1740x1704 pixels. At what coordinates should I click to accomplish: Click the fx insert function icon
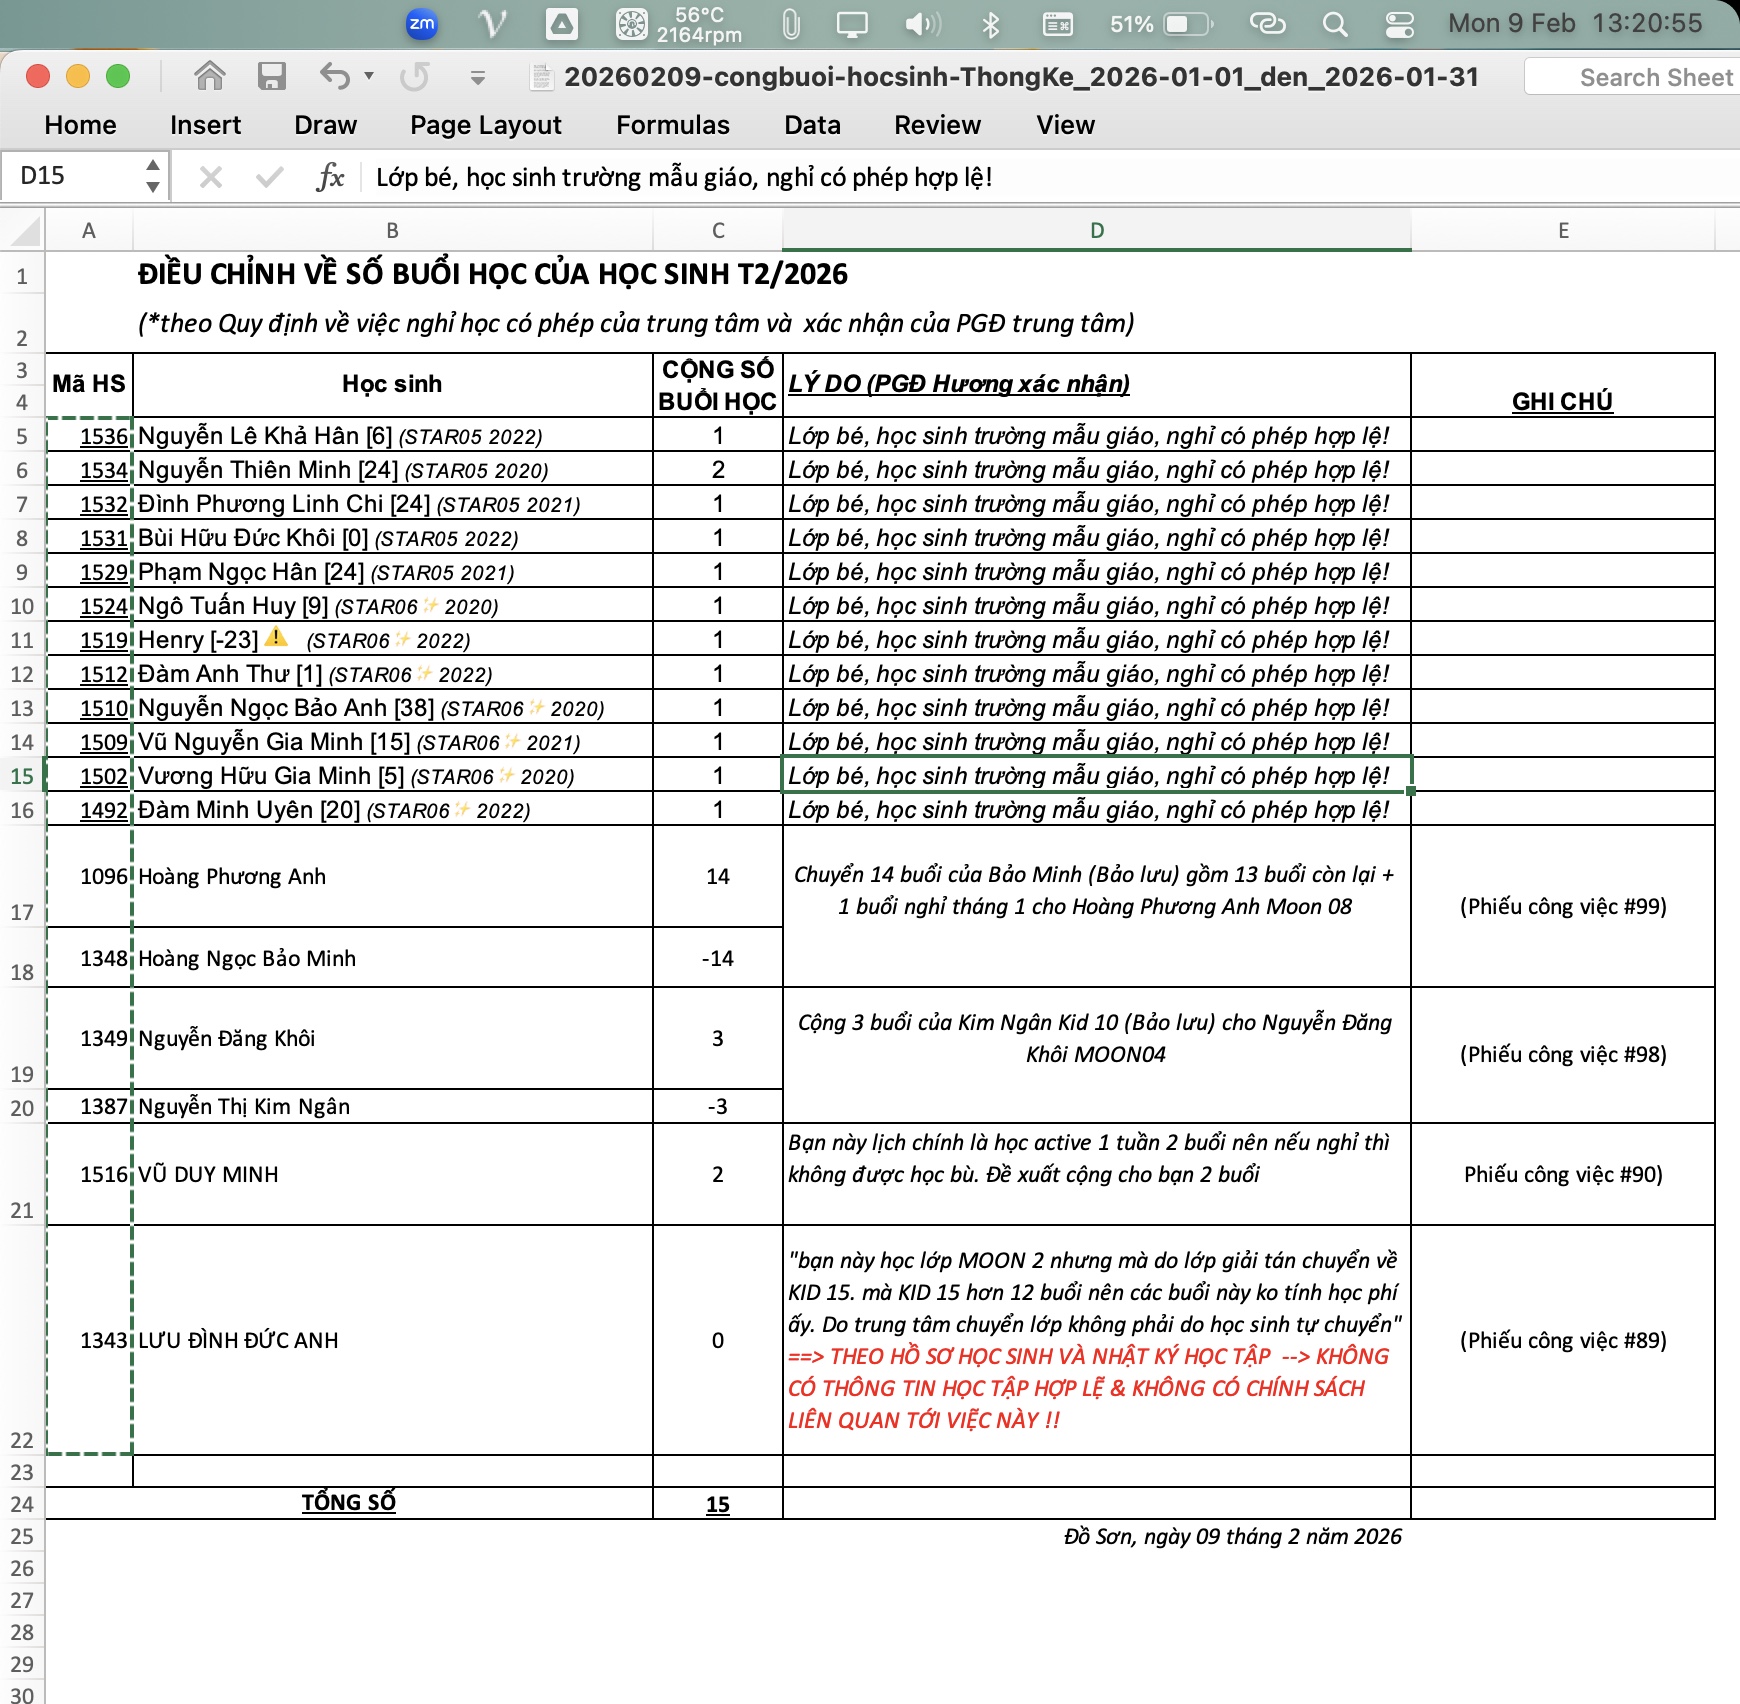pos(330,177)
